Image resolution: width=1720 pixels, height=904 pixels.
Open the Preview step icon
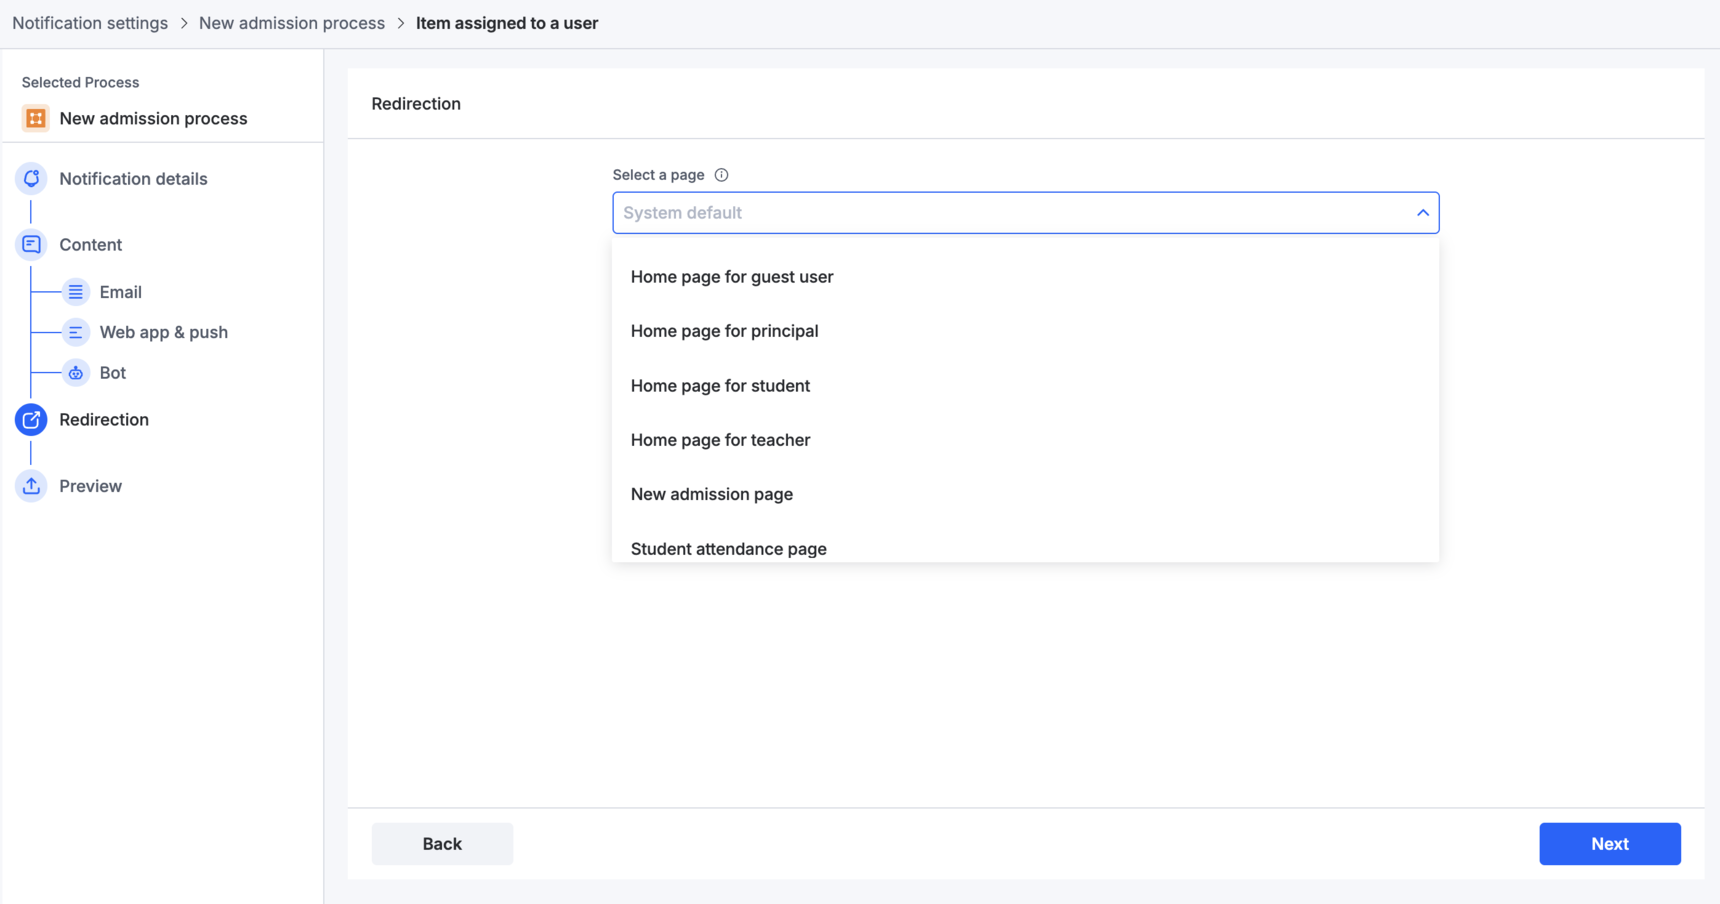point(31,486)
